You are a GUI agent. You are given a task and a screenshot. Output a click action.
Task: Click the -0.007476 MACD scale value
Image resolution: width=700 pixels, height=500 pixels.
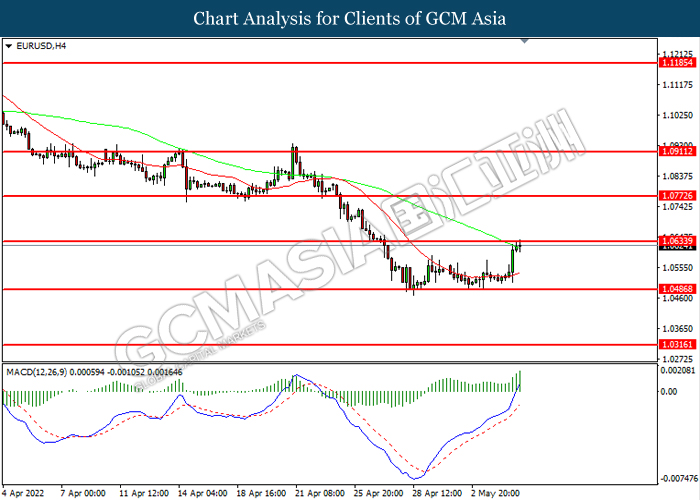coord(679,479)
